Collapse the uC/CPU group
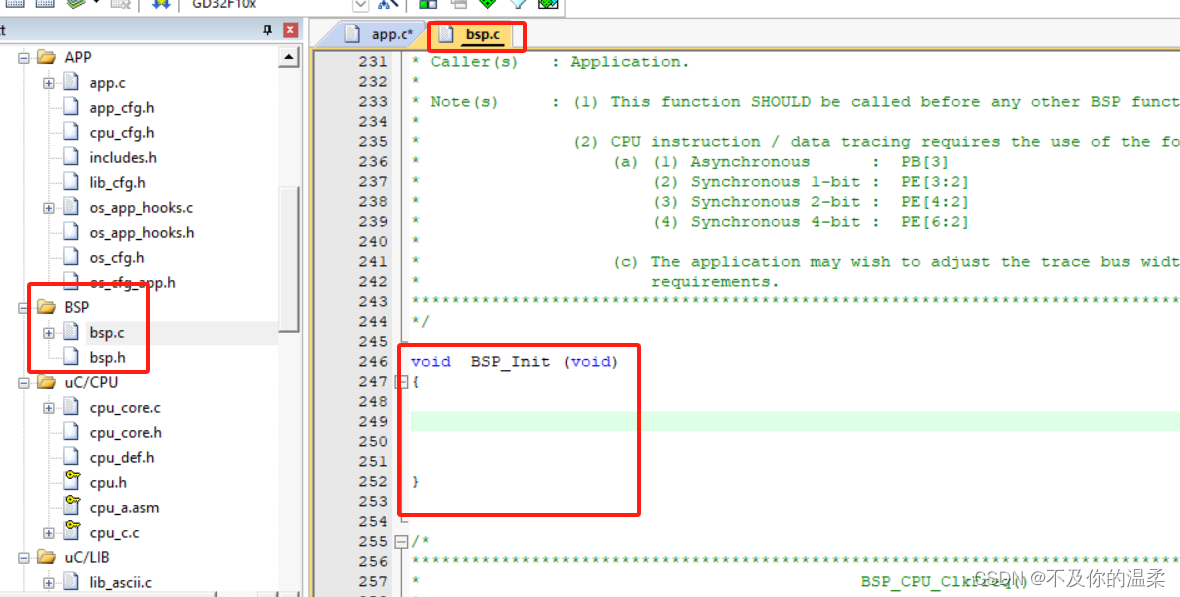The width and height of the screenshot is (1180, 597). tap(24, 382)
